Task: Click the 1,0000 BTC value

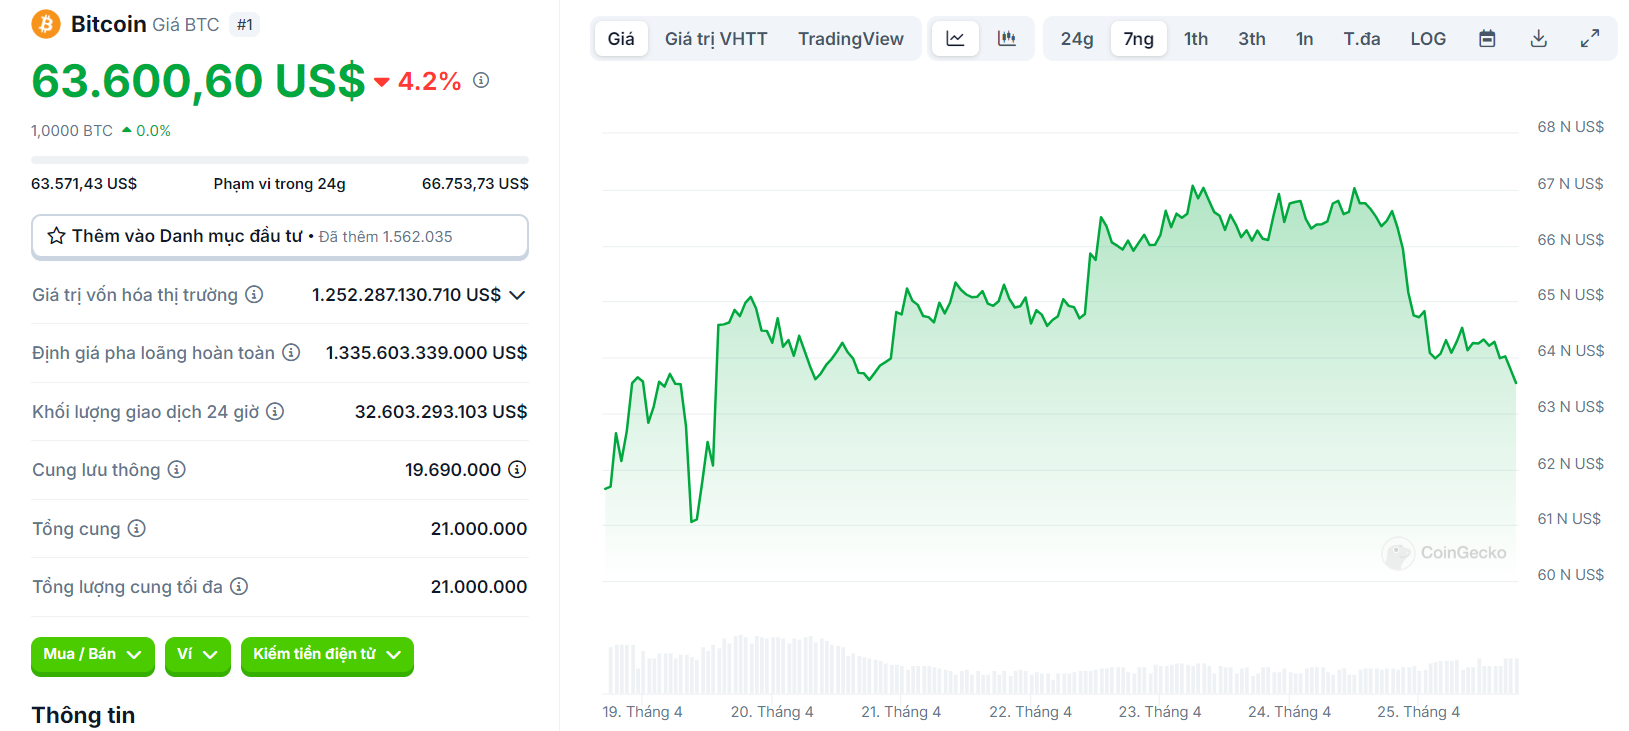Action: tap(72, 131)
